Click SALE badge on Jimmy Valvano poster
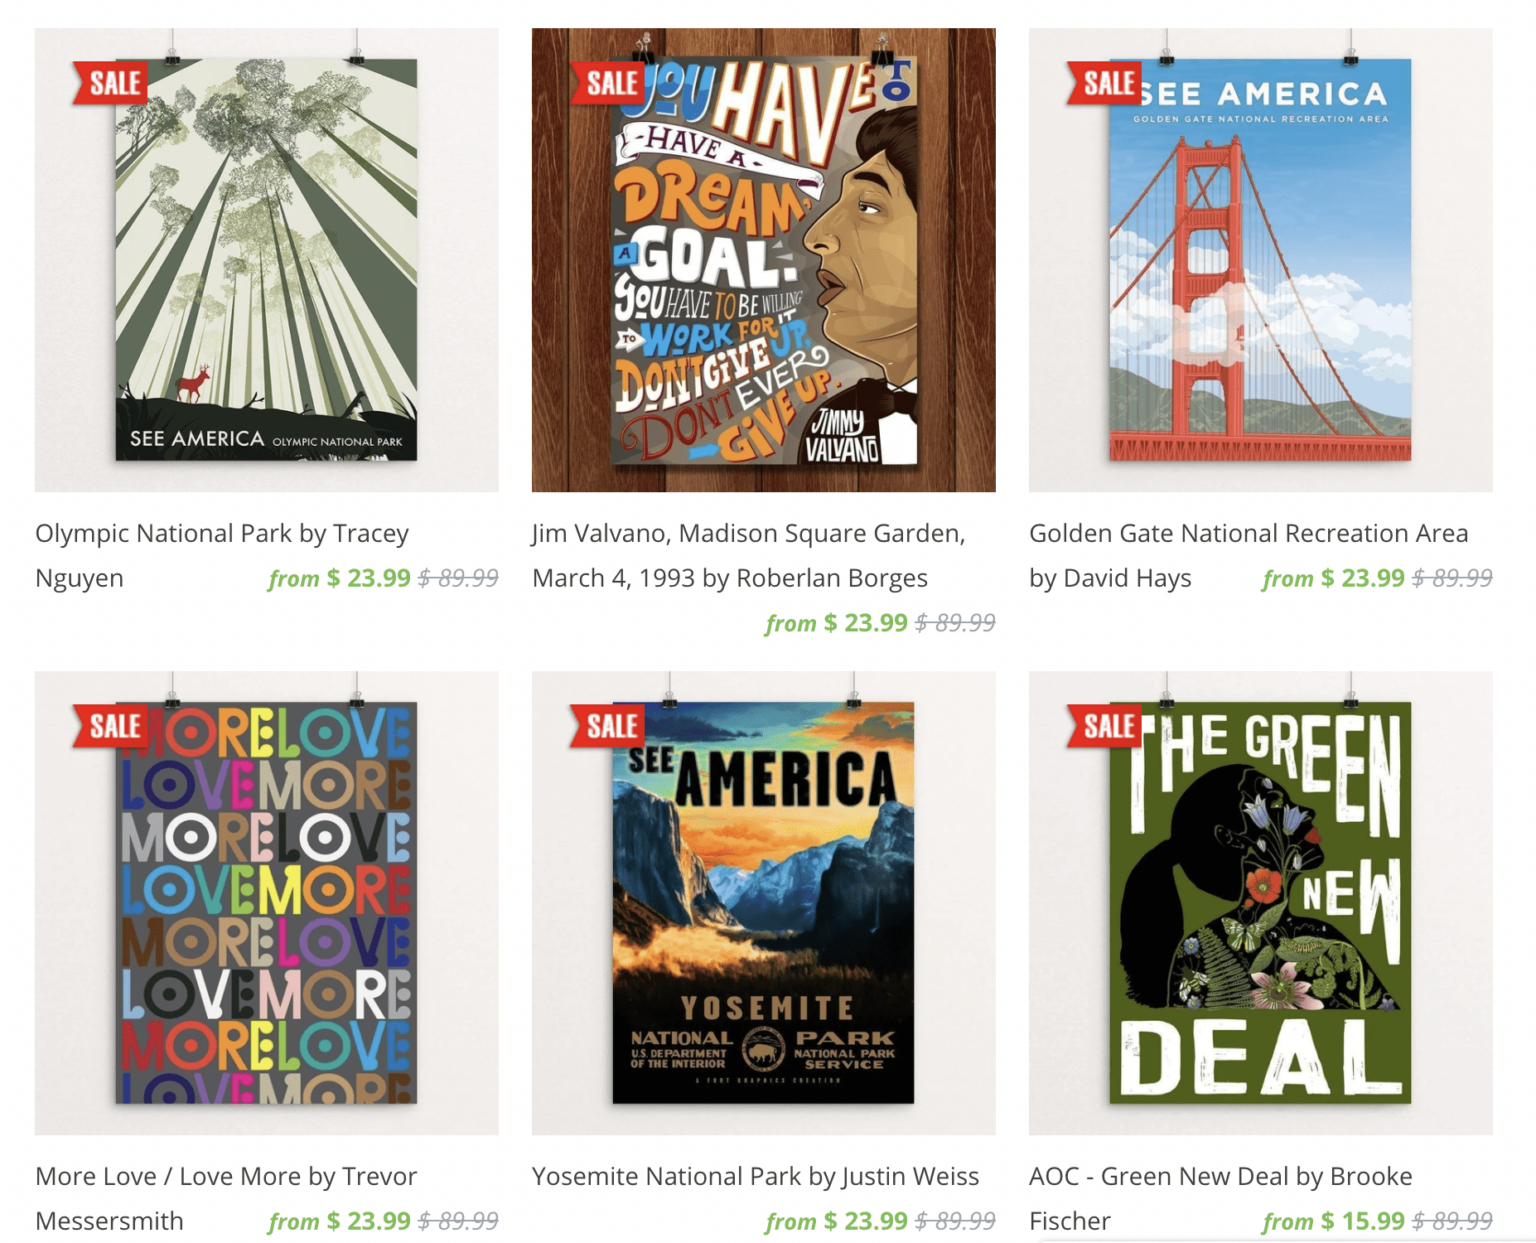1536x1243 pixels. 607,83
